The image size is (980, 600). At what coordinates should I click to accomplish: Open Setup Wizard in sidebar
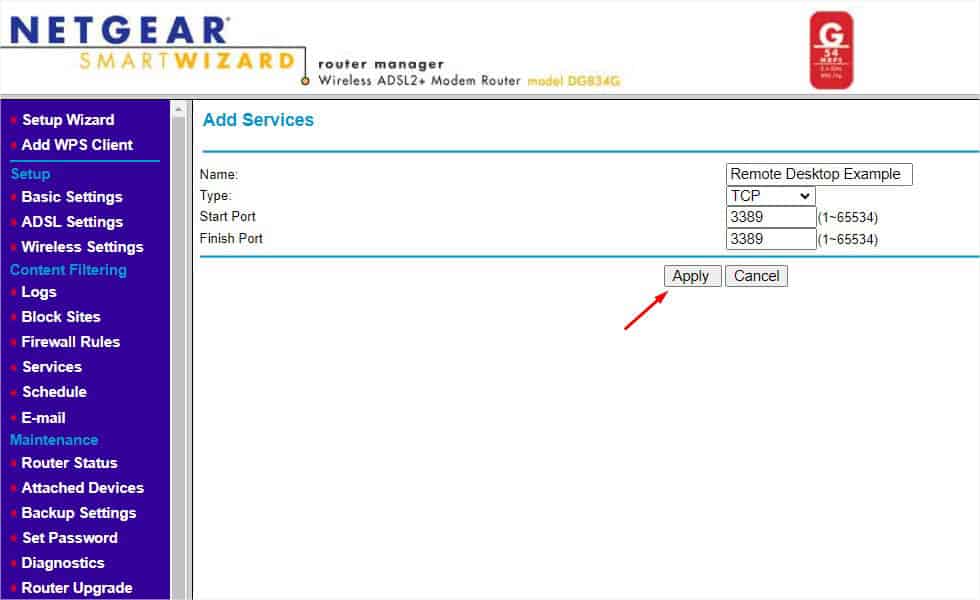pyautogui.click(x=68, y=119)
